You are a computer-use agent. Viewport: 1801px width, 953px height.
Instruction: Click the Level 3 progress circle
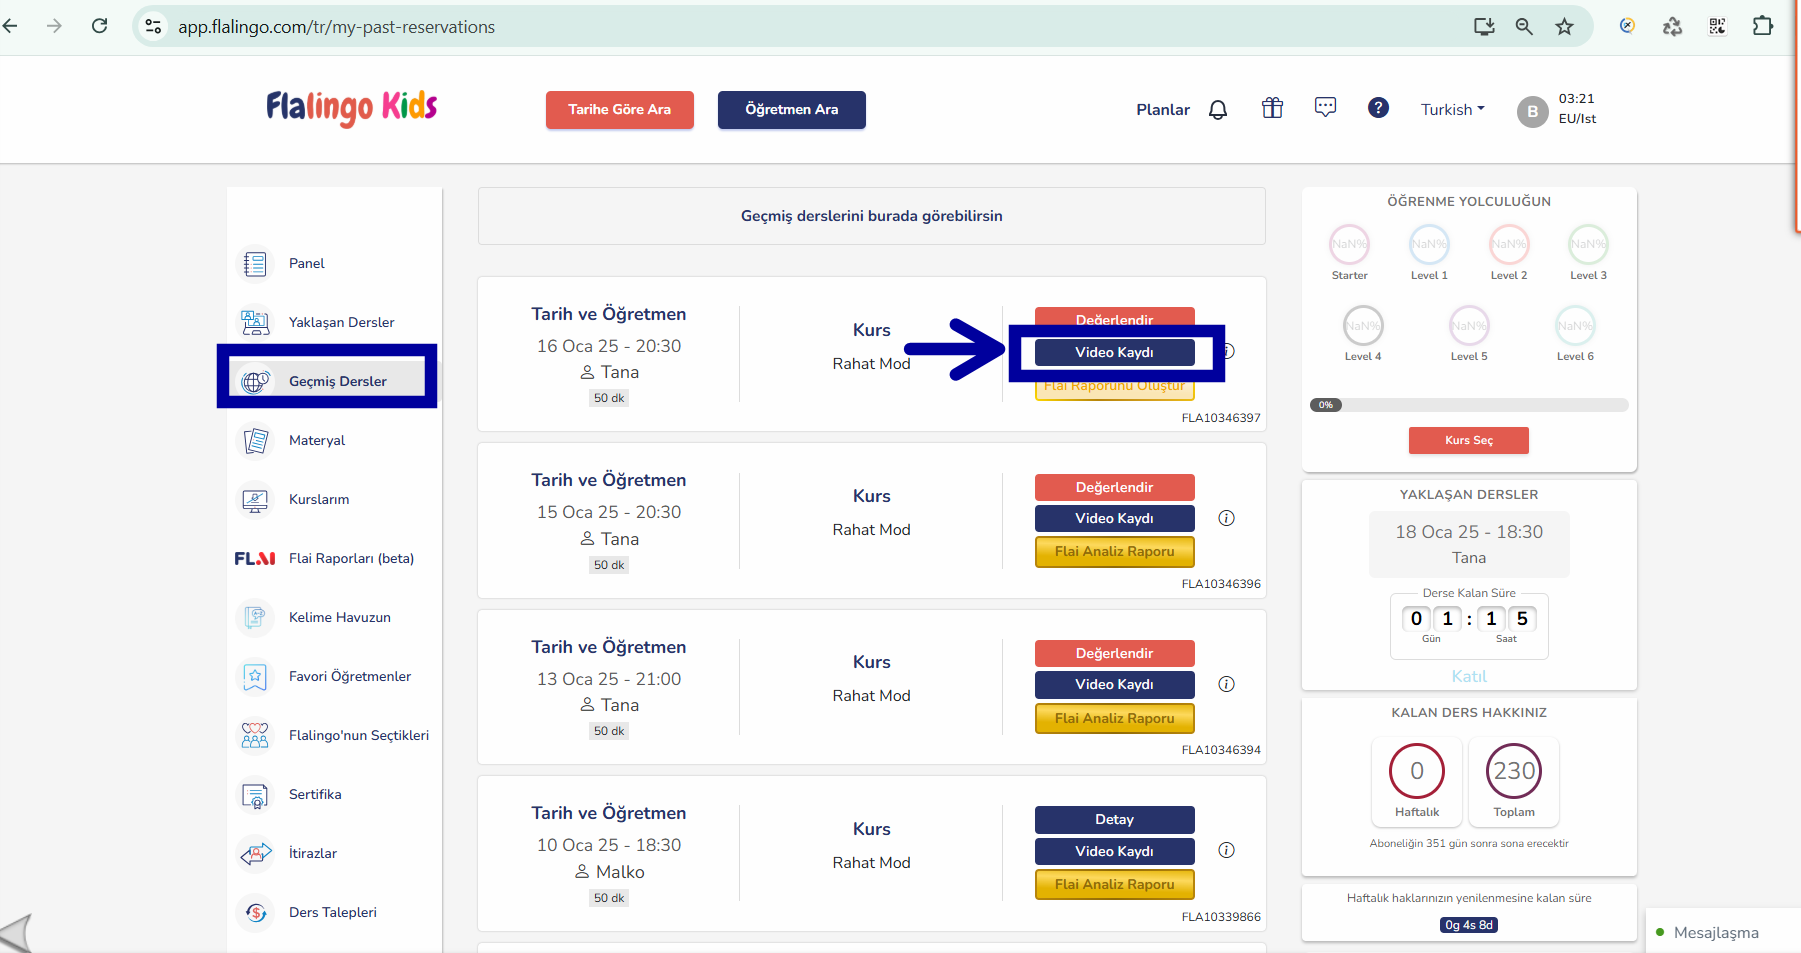pos(1588,244)
